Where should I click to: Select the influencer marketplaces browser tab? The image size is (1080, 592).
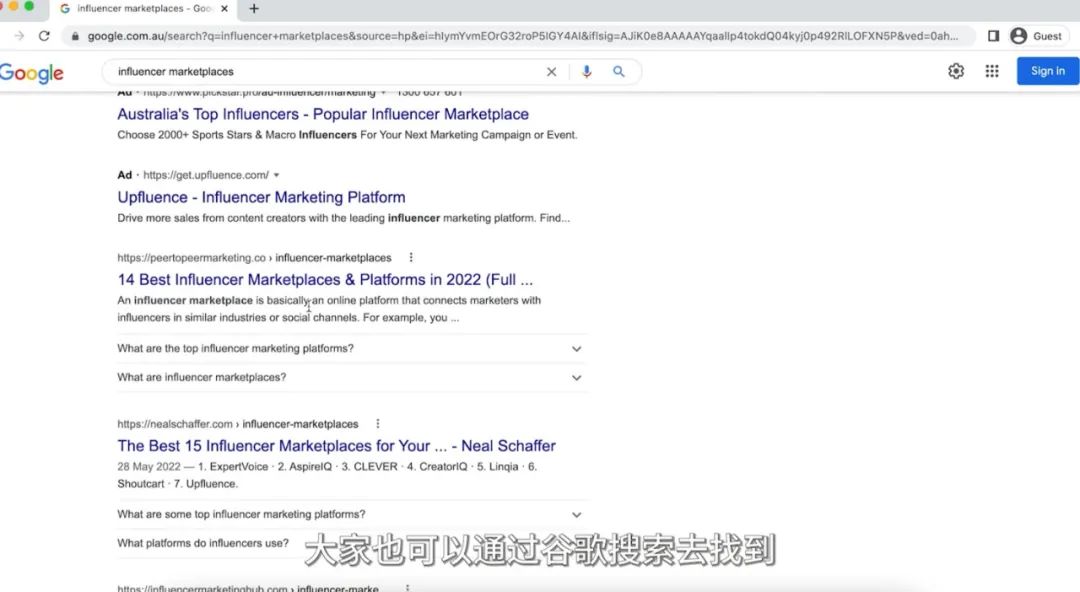coord(145,9)
